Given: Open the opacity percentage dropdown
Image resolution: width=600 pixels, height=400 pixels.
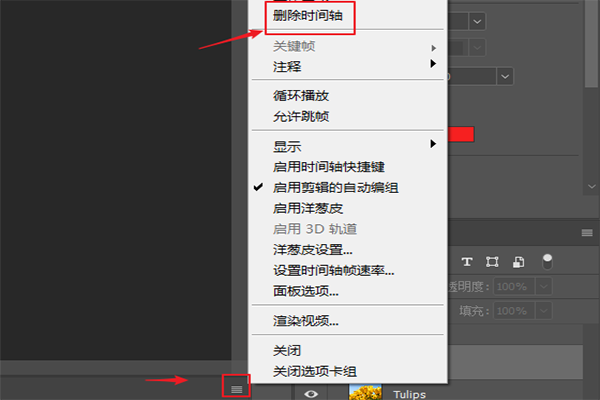Looking at the screenshot, I should pos(544,286).
